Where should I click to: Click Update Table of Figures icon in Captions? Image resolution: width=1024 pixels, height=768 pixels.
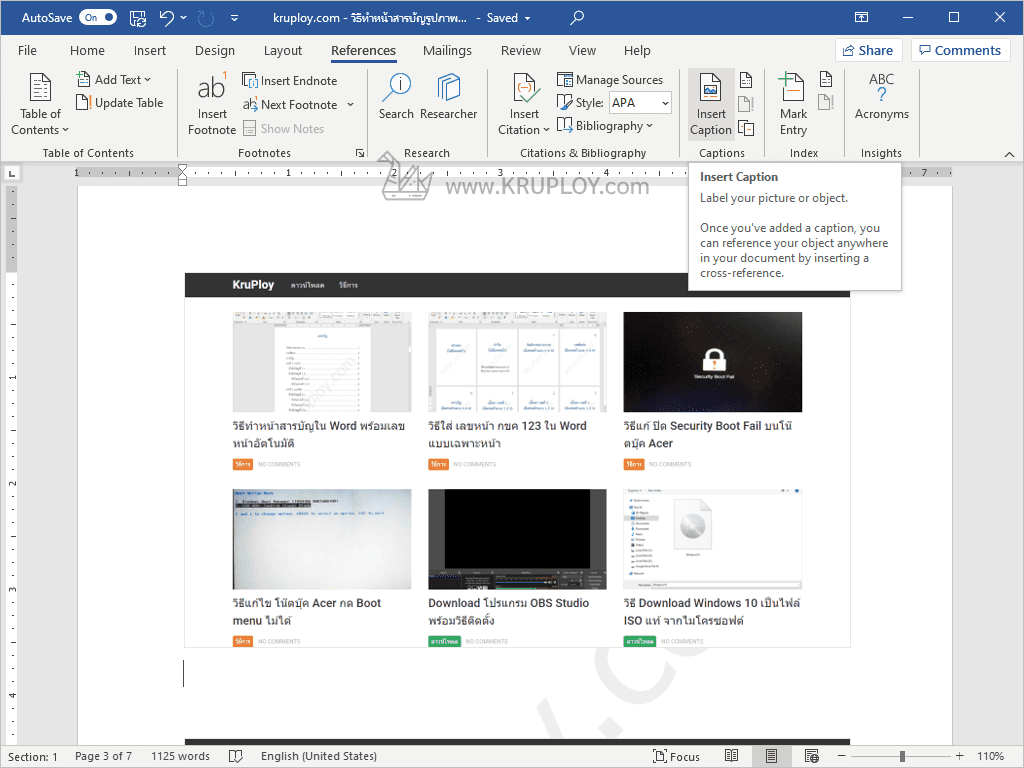[x=746, y=104]
